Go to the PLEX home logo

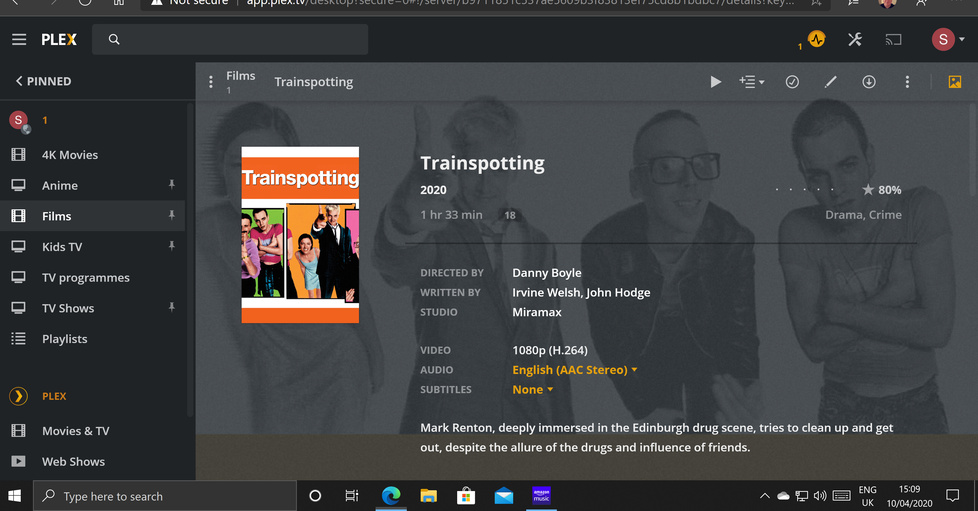point(59,39)
